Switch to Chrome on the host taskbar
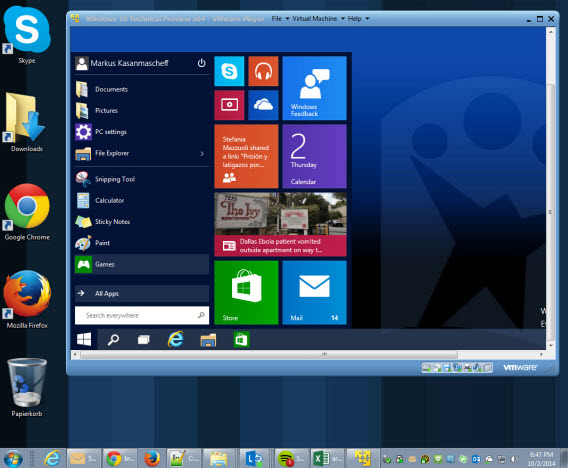568x468 pixels. coord(120,459)
